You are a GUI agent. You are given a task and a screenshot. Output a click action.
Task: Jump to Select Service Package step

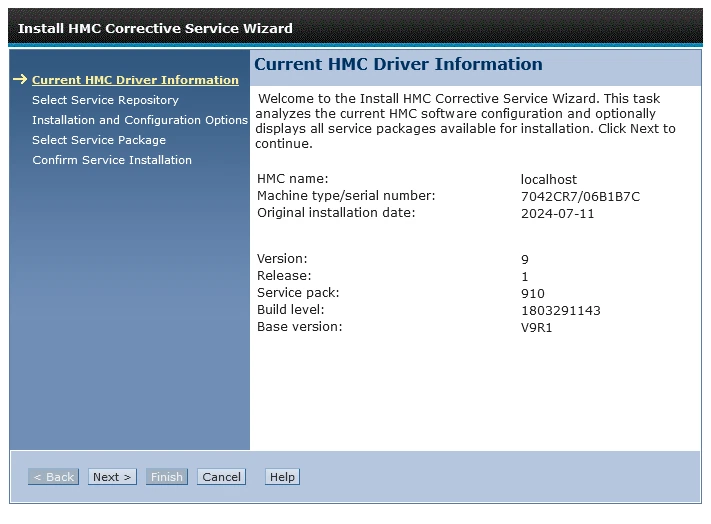pyautogui.click(x=99, y=140)
